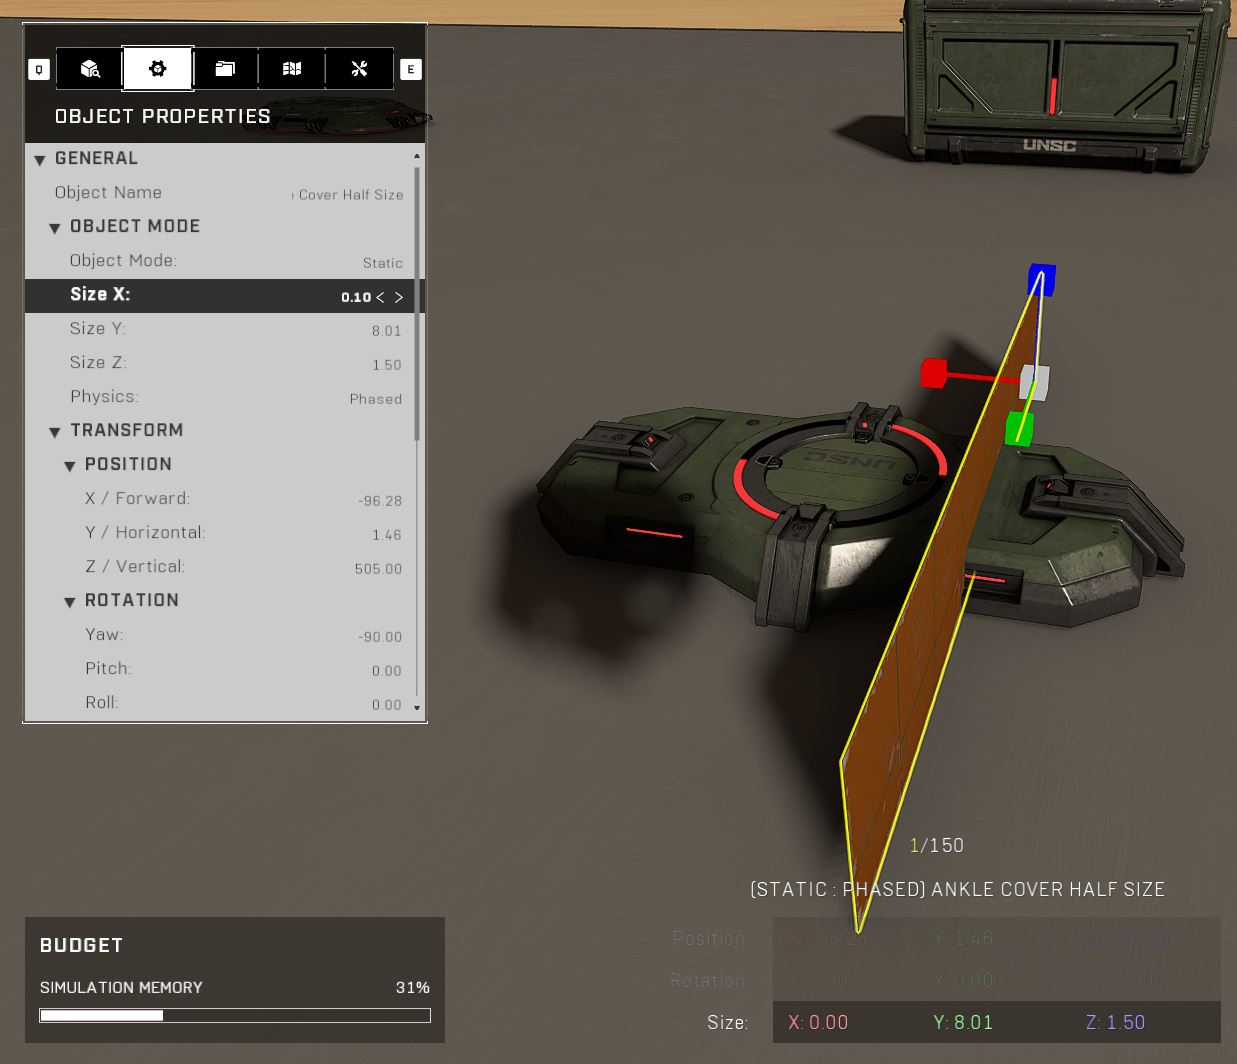
Task: Select the Yaw rotation row
Action: coord(219,635)
